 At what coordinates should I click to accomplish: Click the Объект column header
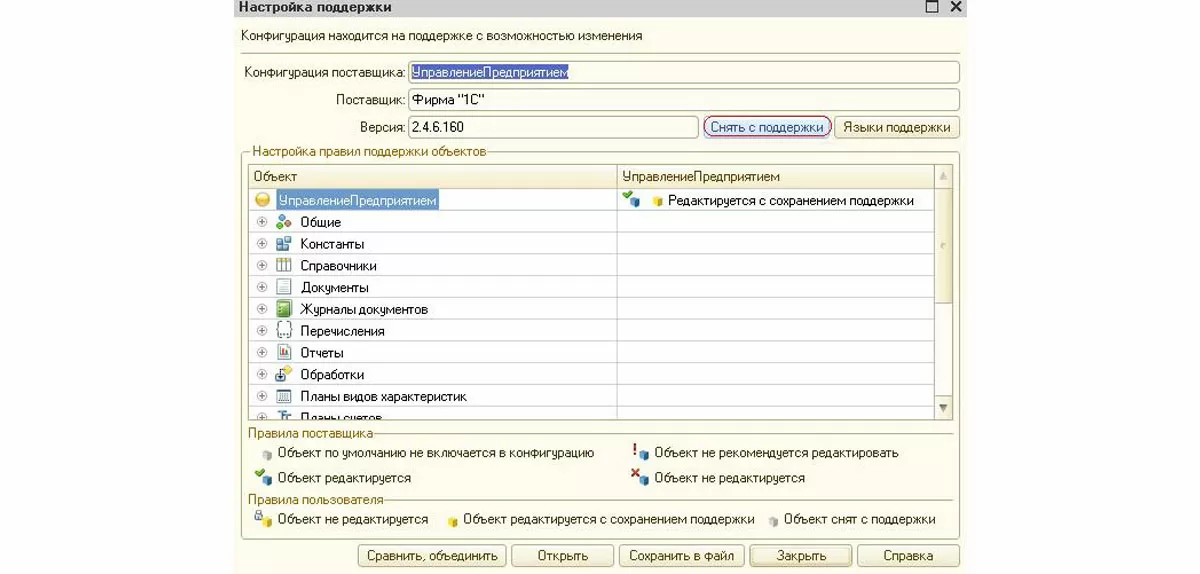432,177
